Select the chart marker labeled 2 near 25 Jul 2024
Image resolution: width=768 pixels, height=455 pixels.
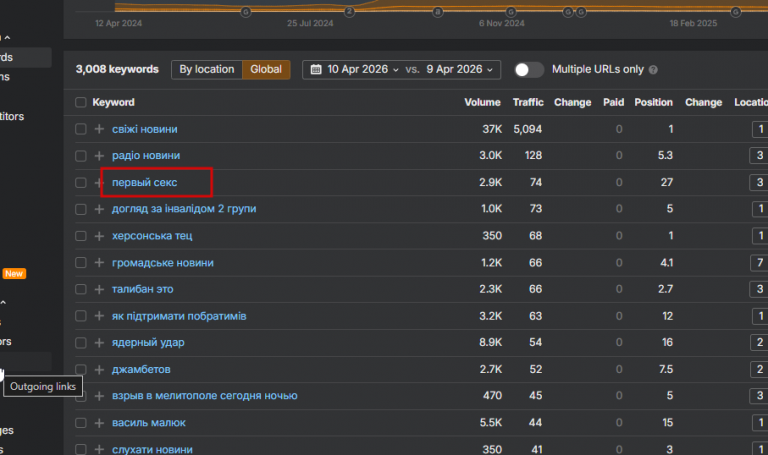(x=349, y=11)
